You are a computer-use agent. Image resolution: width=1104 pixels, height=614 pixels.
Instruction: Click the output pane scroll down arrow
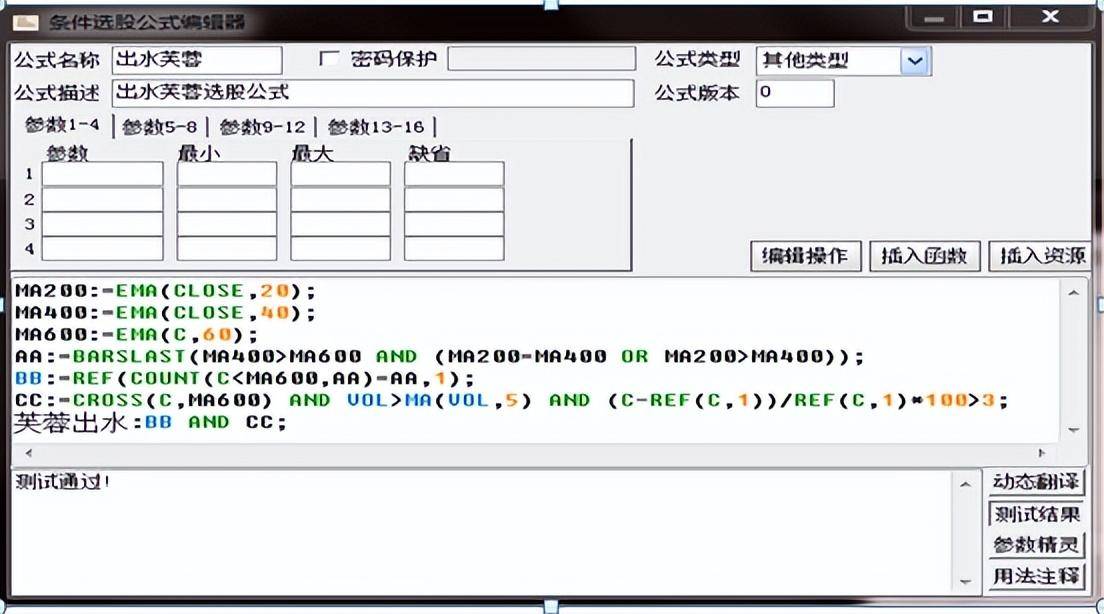tap(965, 582)
